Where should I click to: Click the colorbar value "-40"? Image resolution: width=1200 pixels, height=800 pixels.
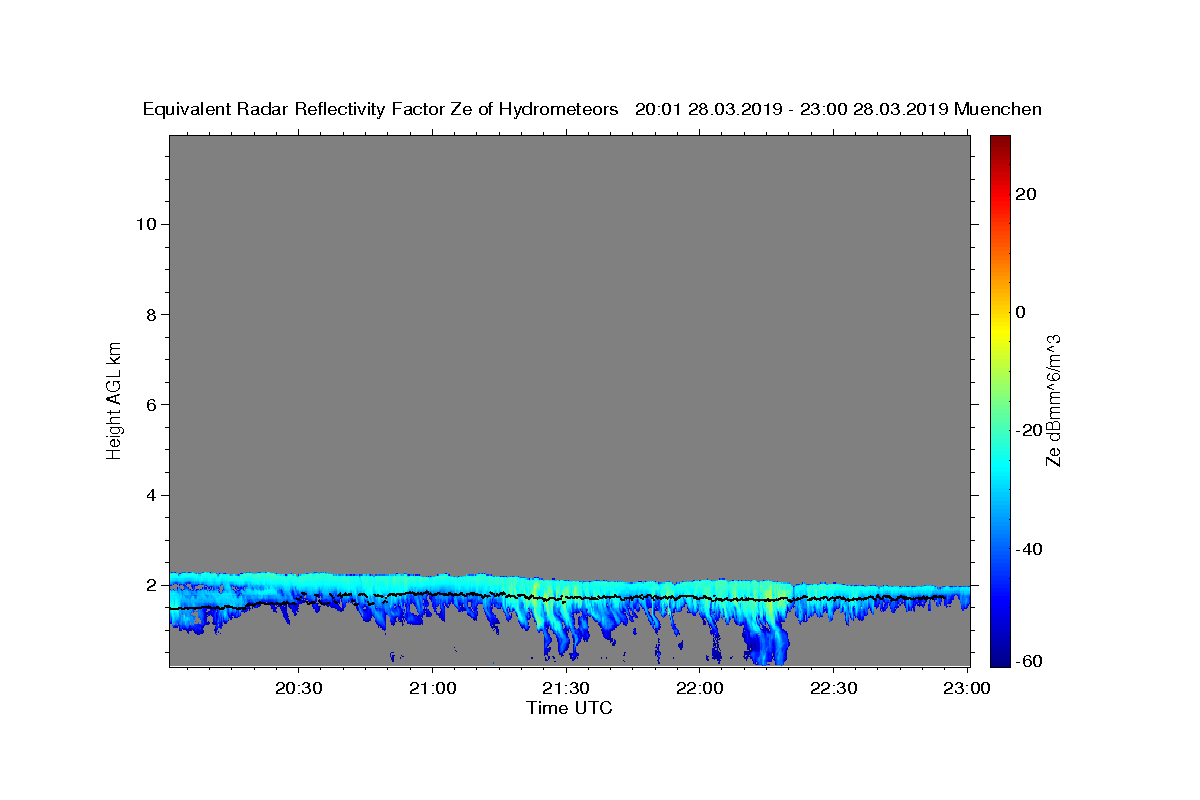pyautogui.click(x=1029, y=549)
